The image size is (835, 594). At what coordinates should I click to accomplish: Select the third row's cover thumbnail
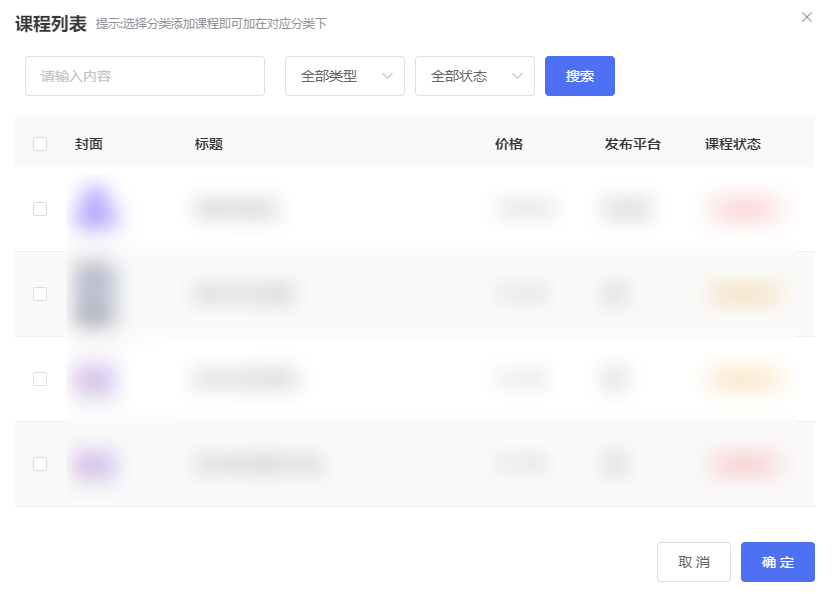[x=96, y=379]
